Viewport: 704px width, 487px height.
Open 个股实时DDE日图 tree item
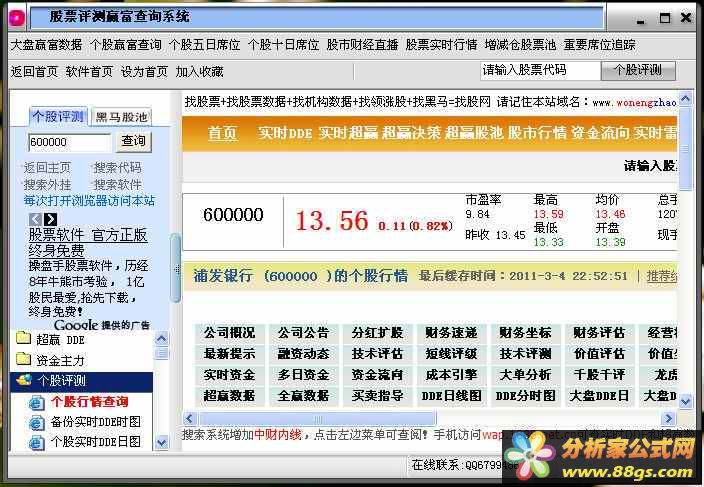click(96, 442)
